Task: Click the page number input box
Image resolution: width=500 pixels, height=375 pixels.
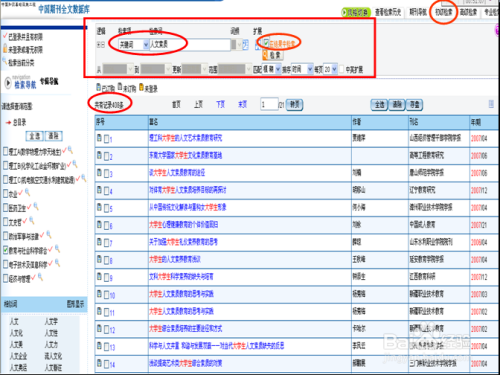Action: 269,105
